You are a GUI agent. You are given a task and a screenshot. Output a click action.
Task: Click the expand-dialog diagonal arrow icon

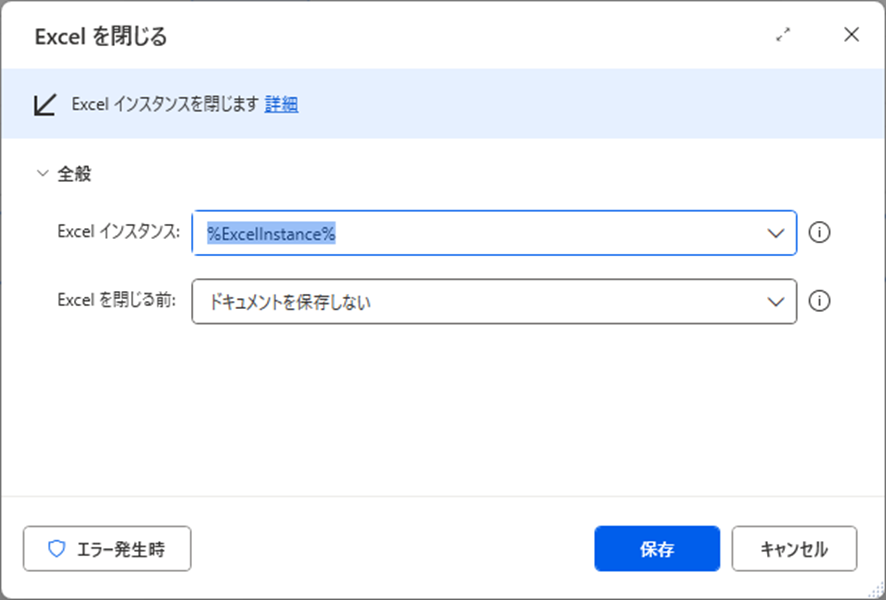pyautogui.click(x=784, y=33)
